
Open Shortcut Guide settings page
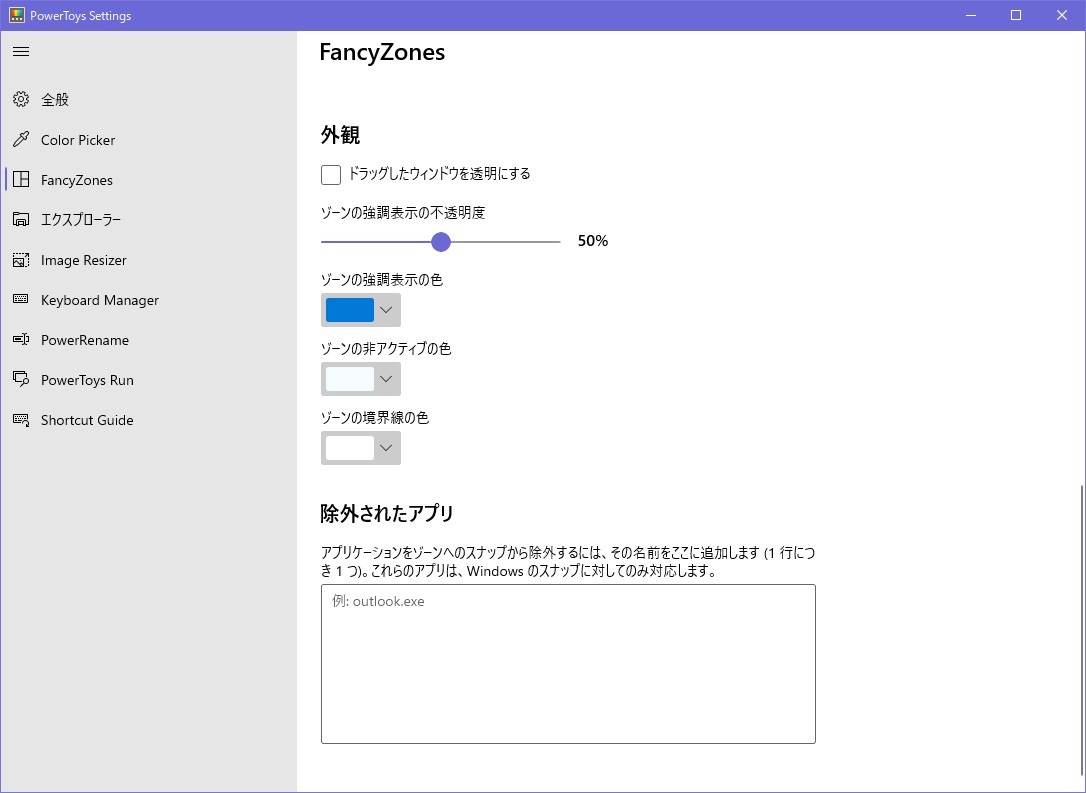[148, 420]
